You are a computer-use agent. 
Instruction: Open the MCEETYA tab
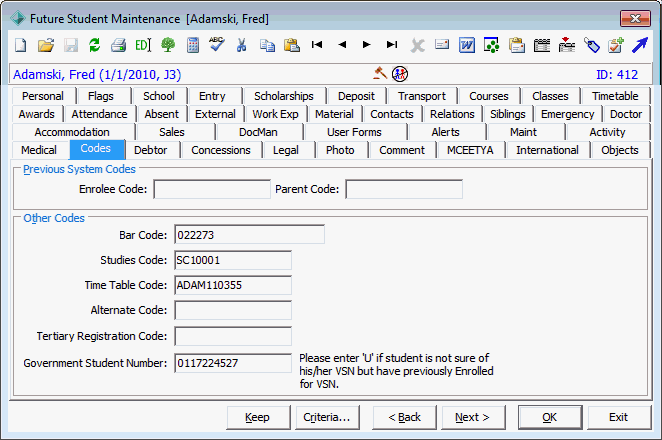[470, 150]
